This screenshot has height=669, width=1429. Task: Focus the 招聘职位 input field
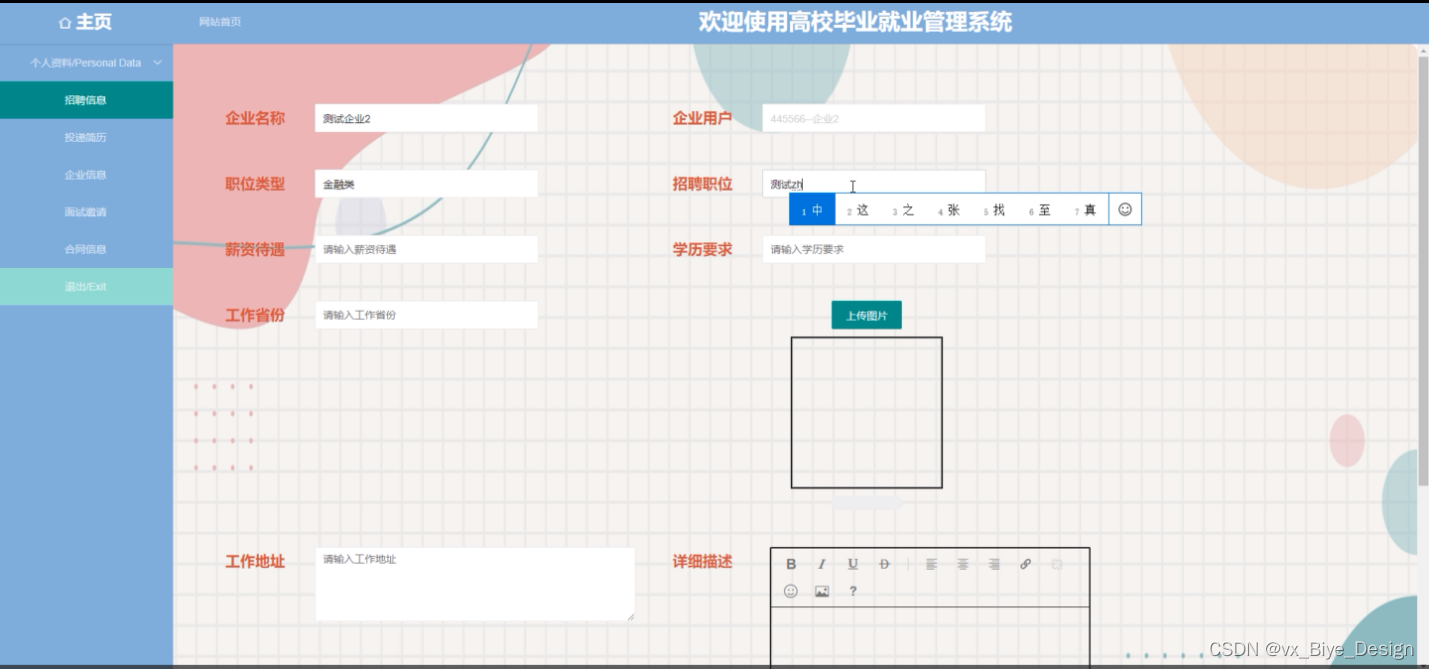coord(874,184)
